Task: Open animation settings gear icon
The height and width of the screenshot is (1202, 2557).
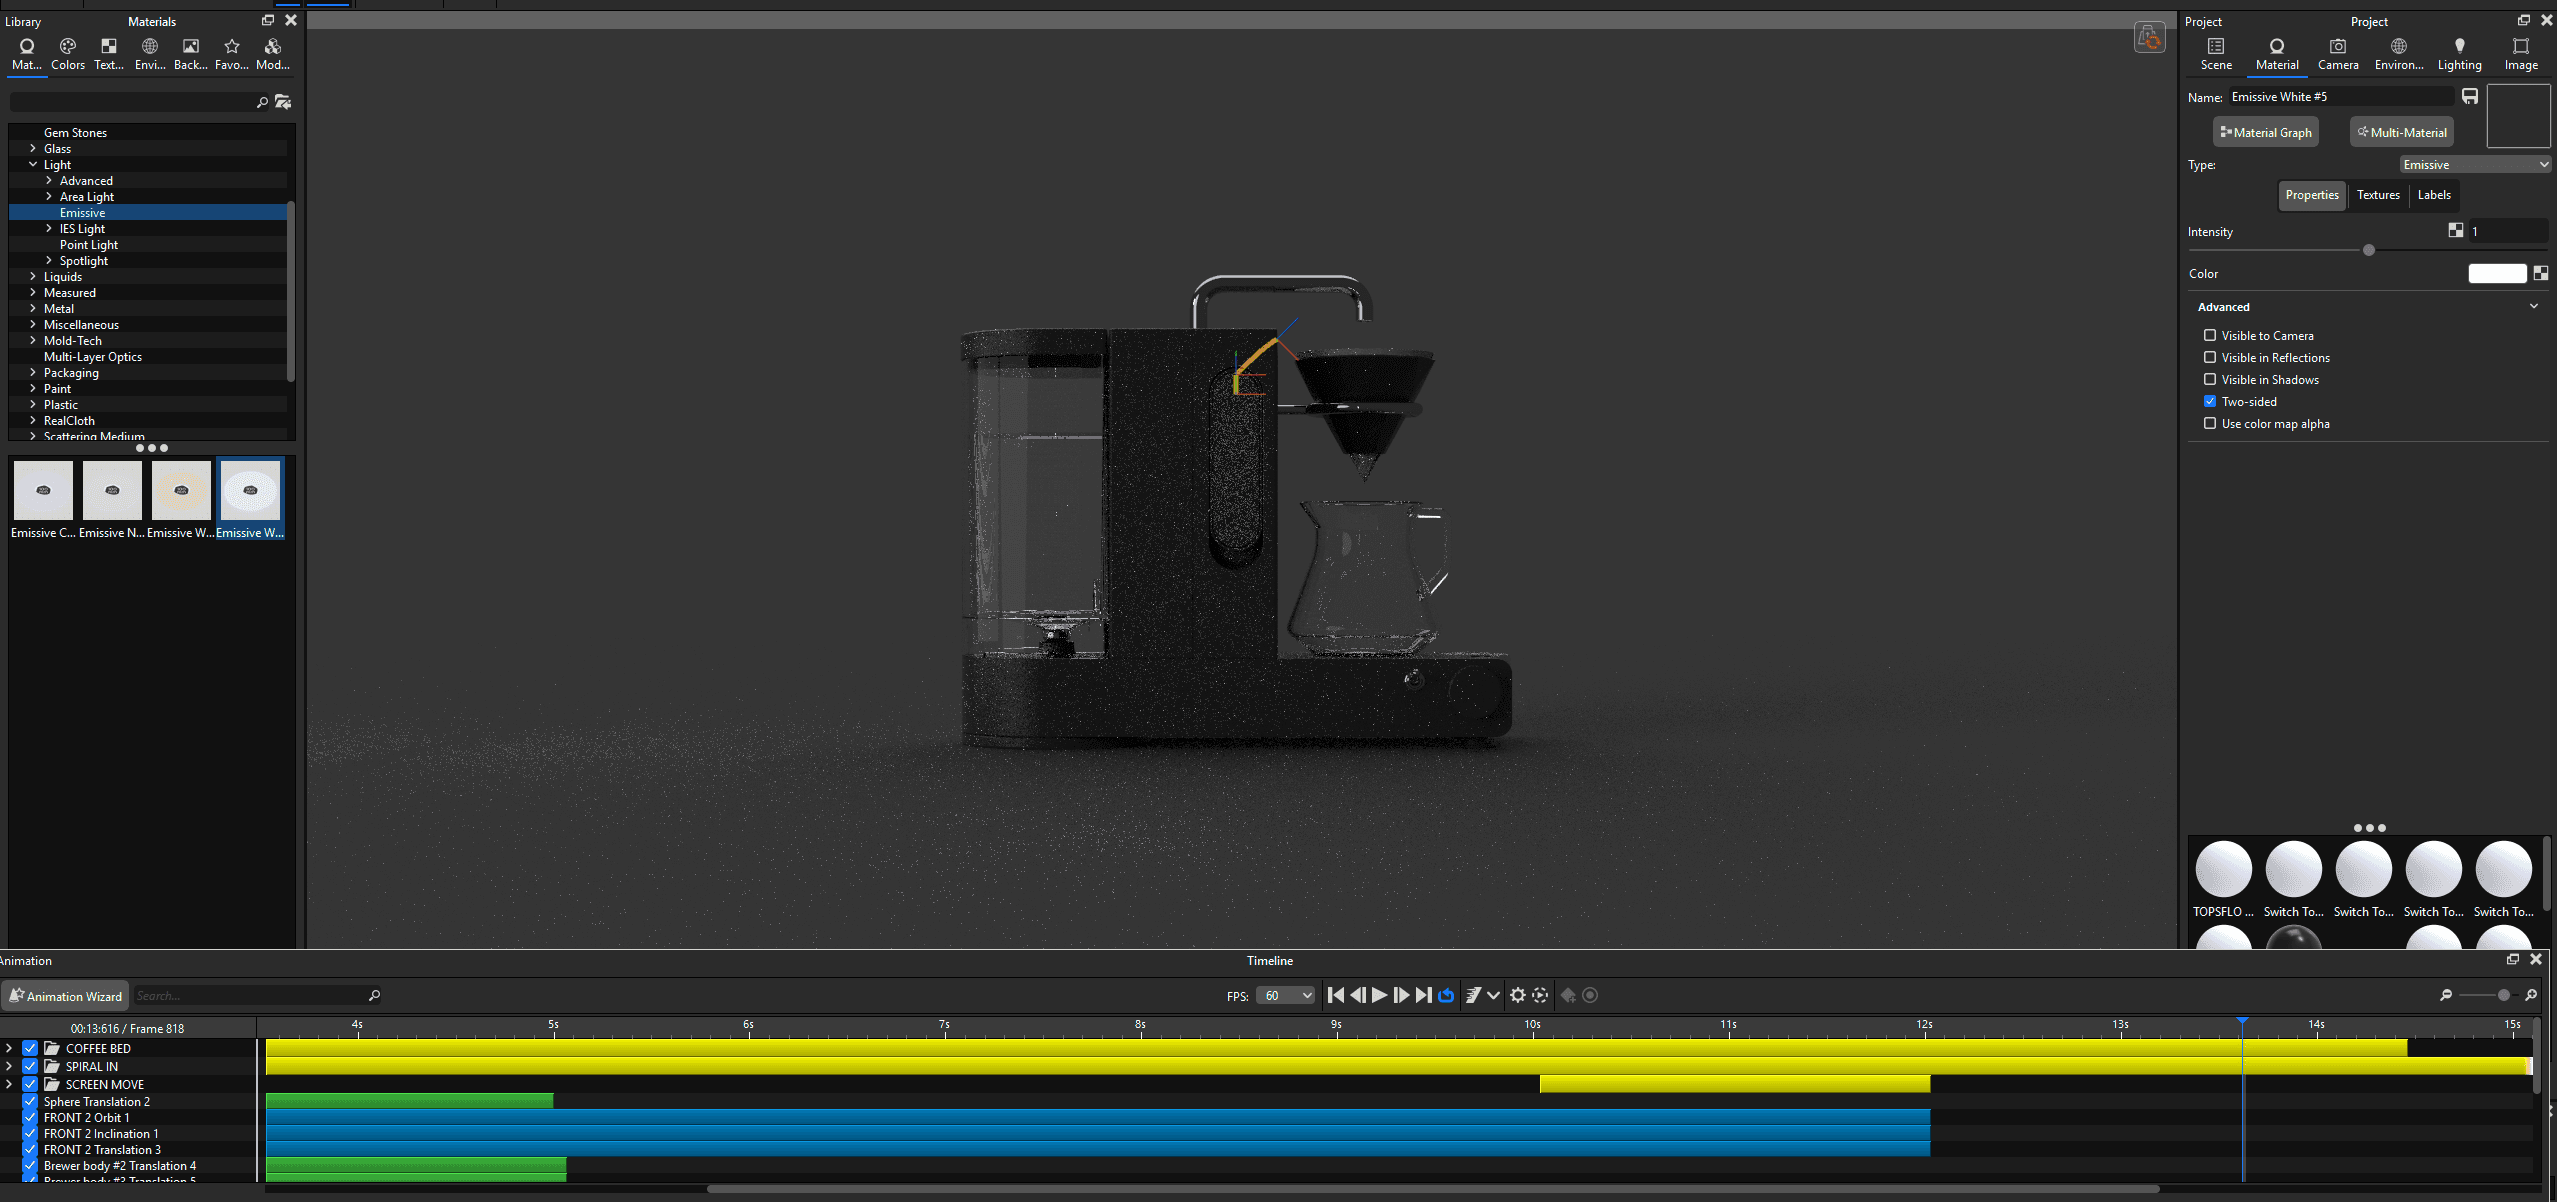Action: (x=1517, y=995)
